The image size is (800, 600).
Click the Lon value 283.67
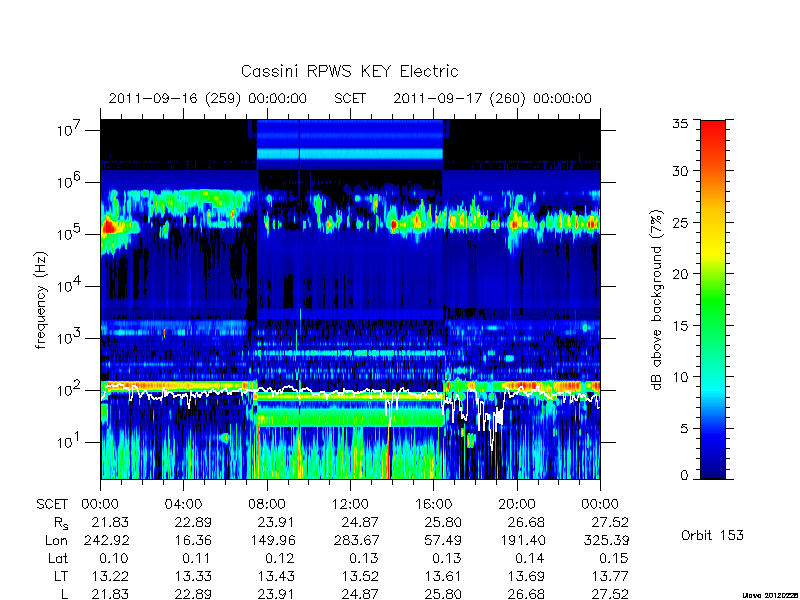359,540
